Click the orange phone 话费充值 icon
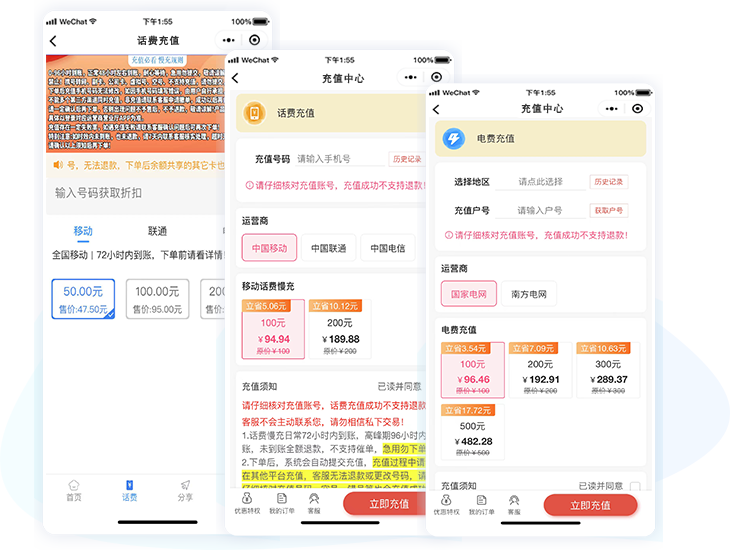This screenshot has width=730, height=550. (x=254, y=113)
